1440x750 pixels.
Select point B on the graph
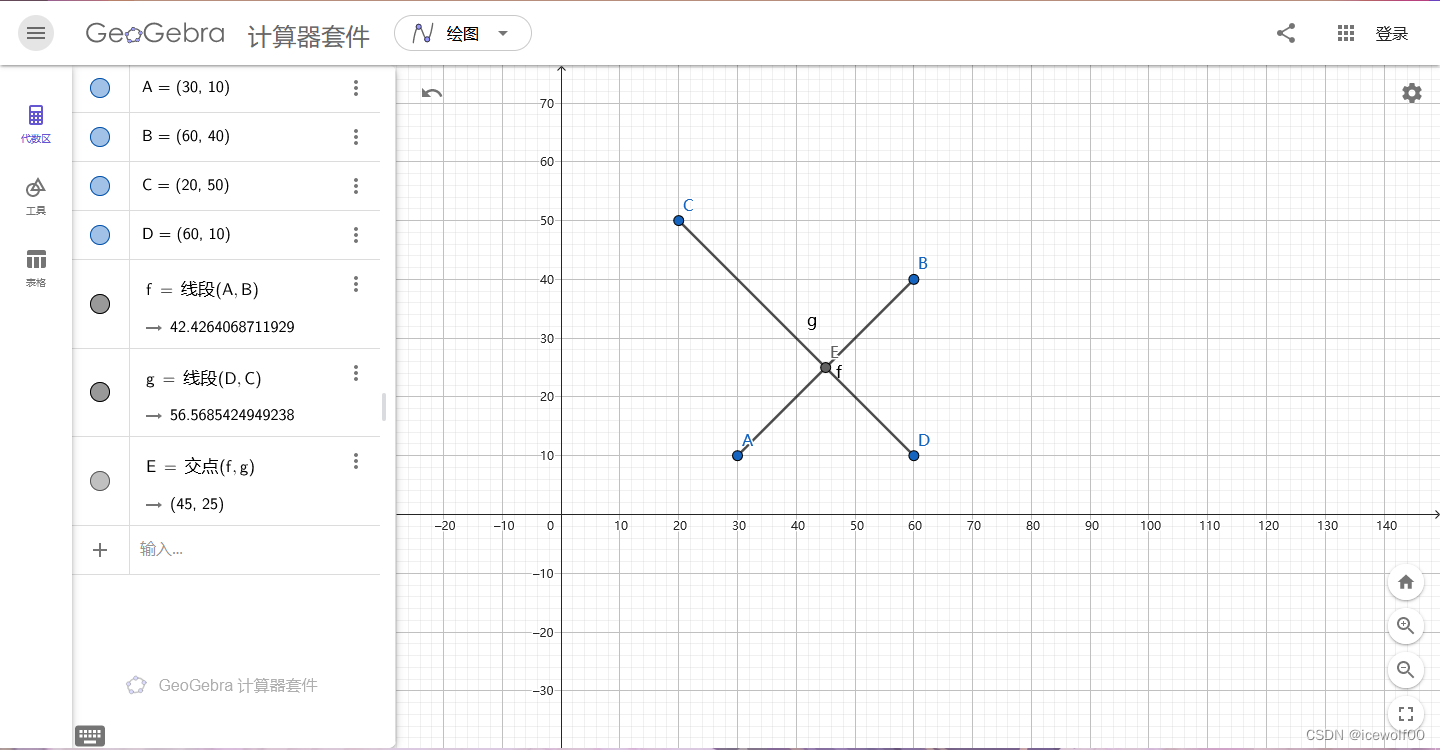point(914,279)
